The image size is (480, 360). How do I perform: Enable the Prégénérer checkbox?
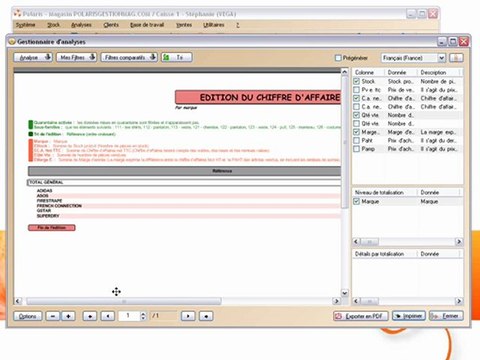pos(338,58)
